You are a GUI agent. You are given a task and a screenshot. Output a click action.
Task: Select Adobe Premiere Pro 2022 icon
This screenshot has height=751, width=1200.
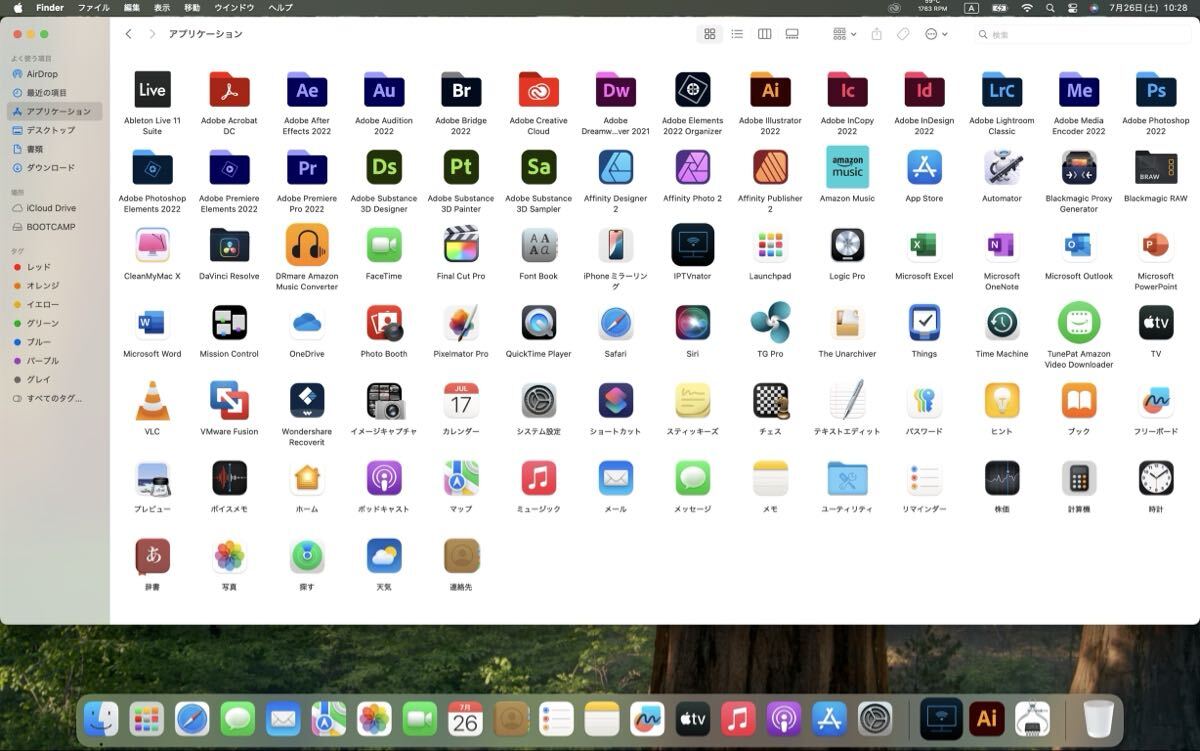point(307,167)
